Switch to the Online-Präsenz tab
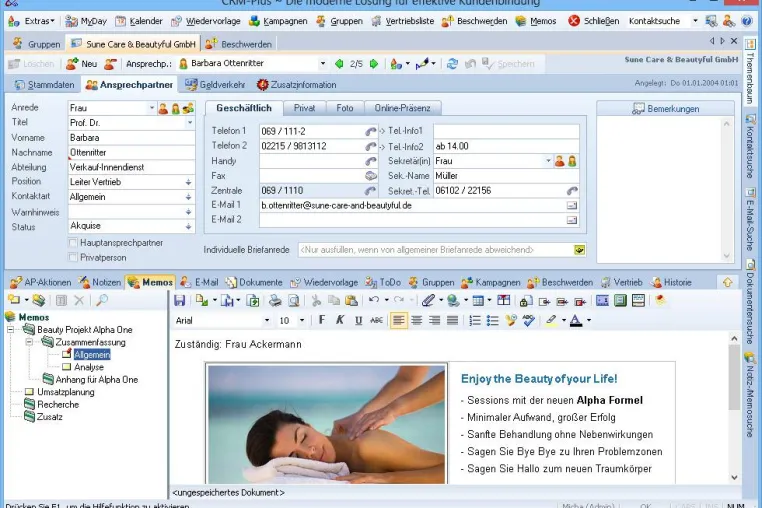762x508 pixels. click(x=402, y=108)
